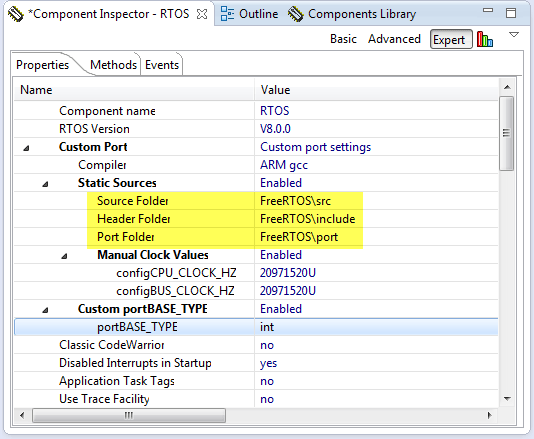Select the RTOS Version row label
Image resolution: width=534 pixels, height=439 pixels.
click(x=94, y=129)
